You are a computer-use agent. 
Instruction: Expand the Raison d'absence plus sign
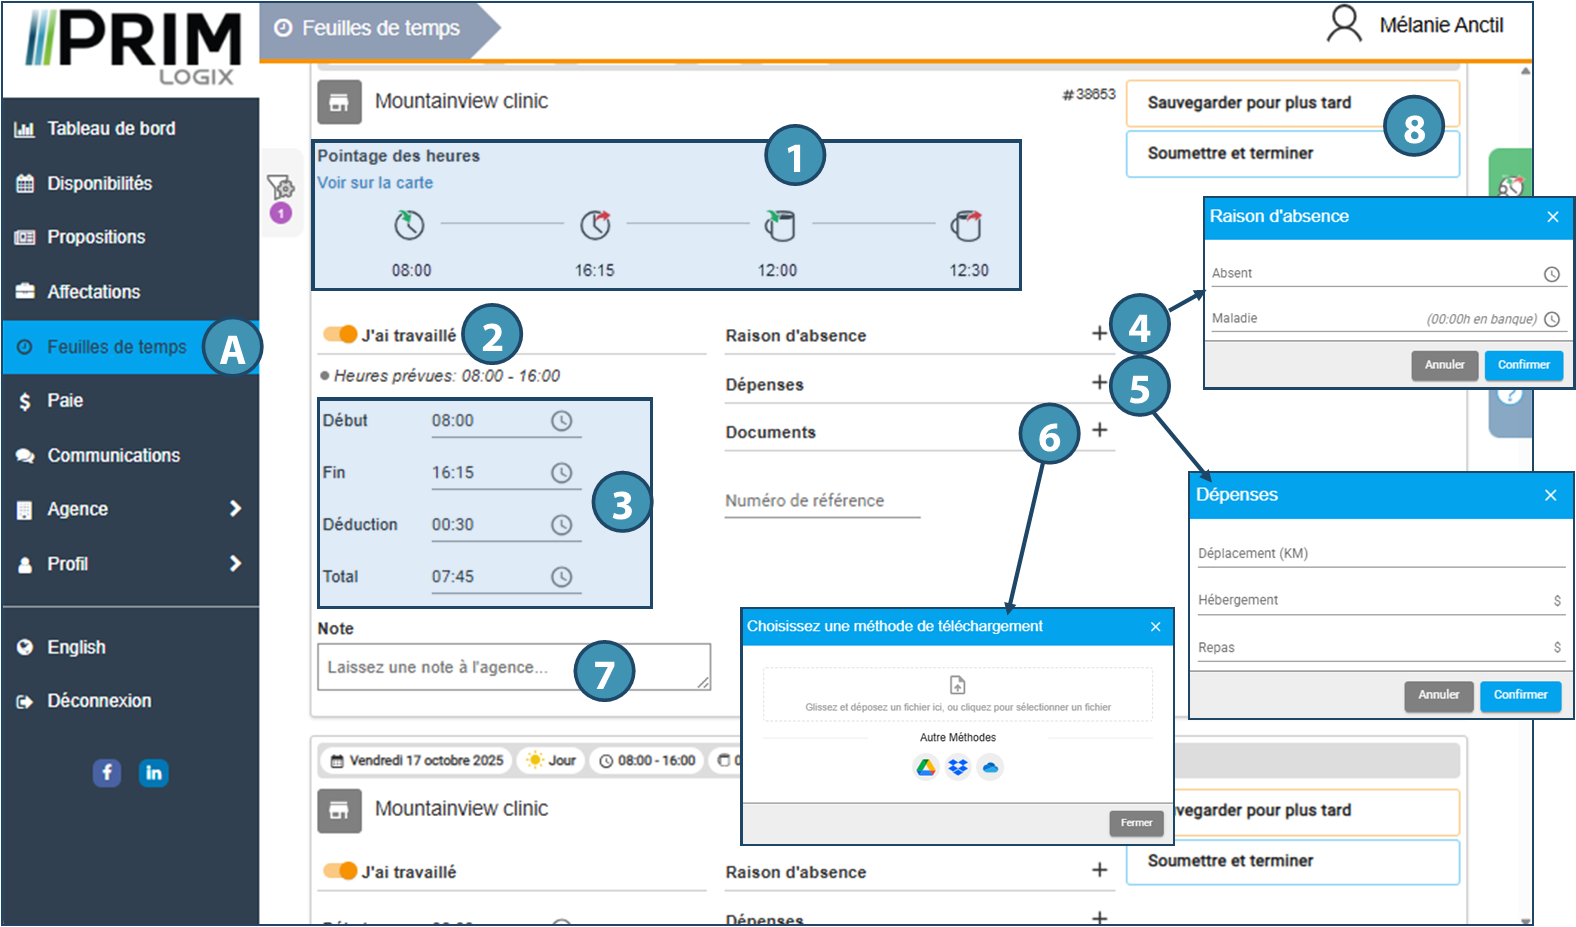click(1099, 333)
